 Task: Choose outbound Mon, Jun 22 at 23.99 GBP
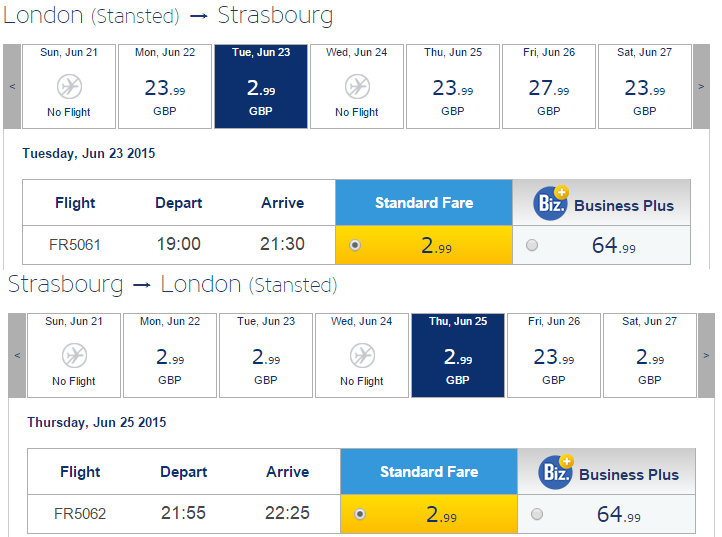point(165,87)
